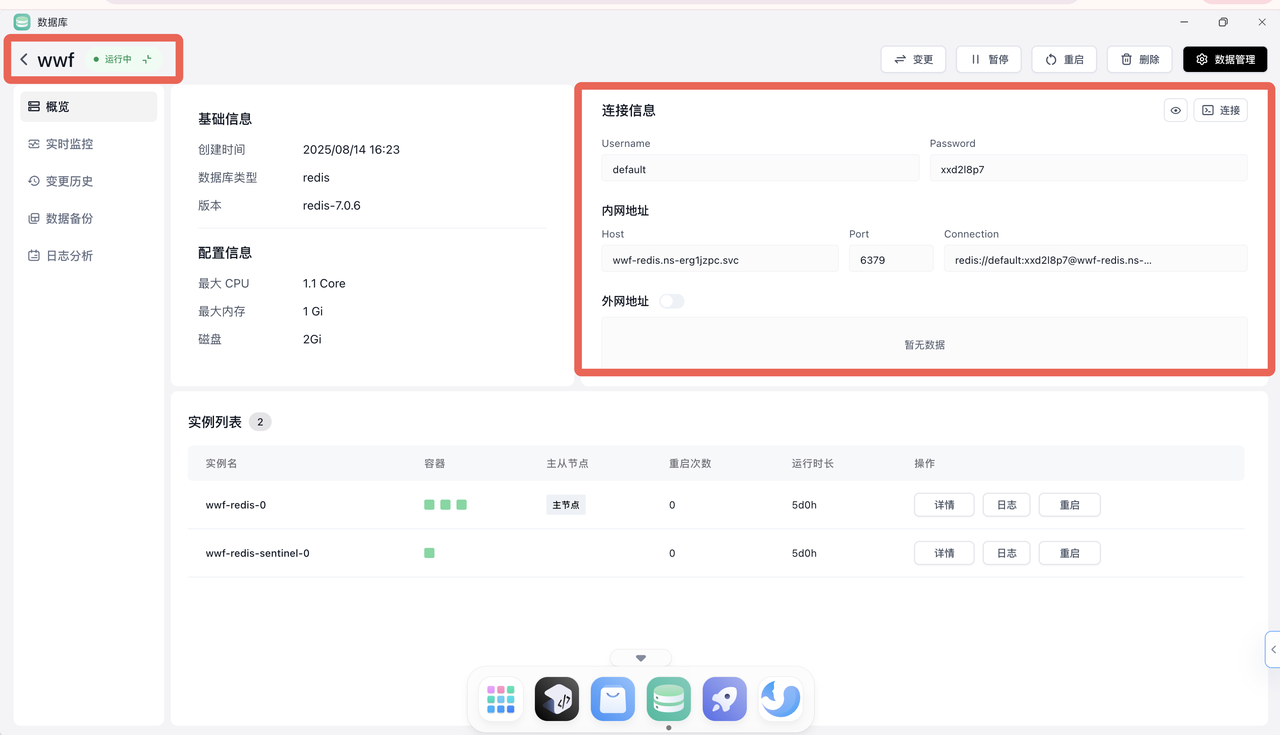Open the code DevBox icon in dock

click(x=556, y=699)
